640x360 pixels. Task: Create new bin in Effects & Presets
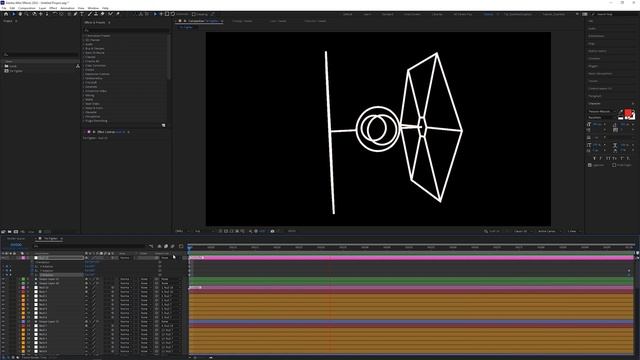coord(164,125)
